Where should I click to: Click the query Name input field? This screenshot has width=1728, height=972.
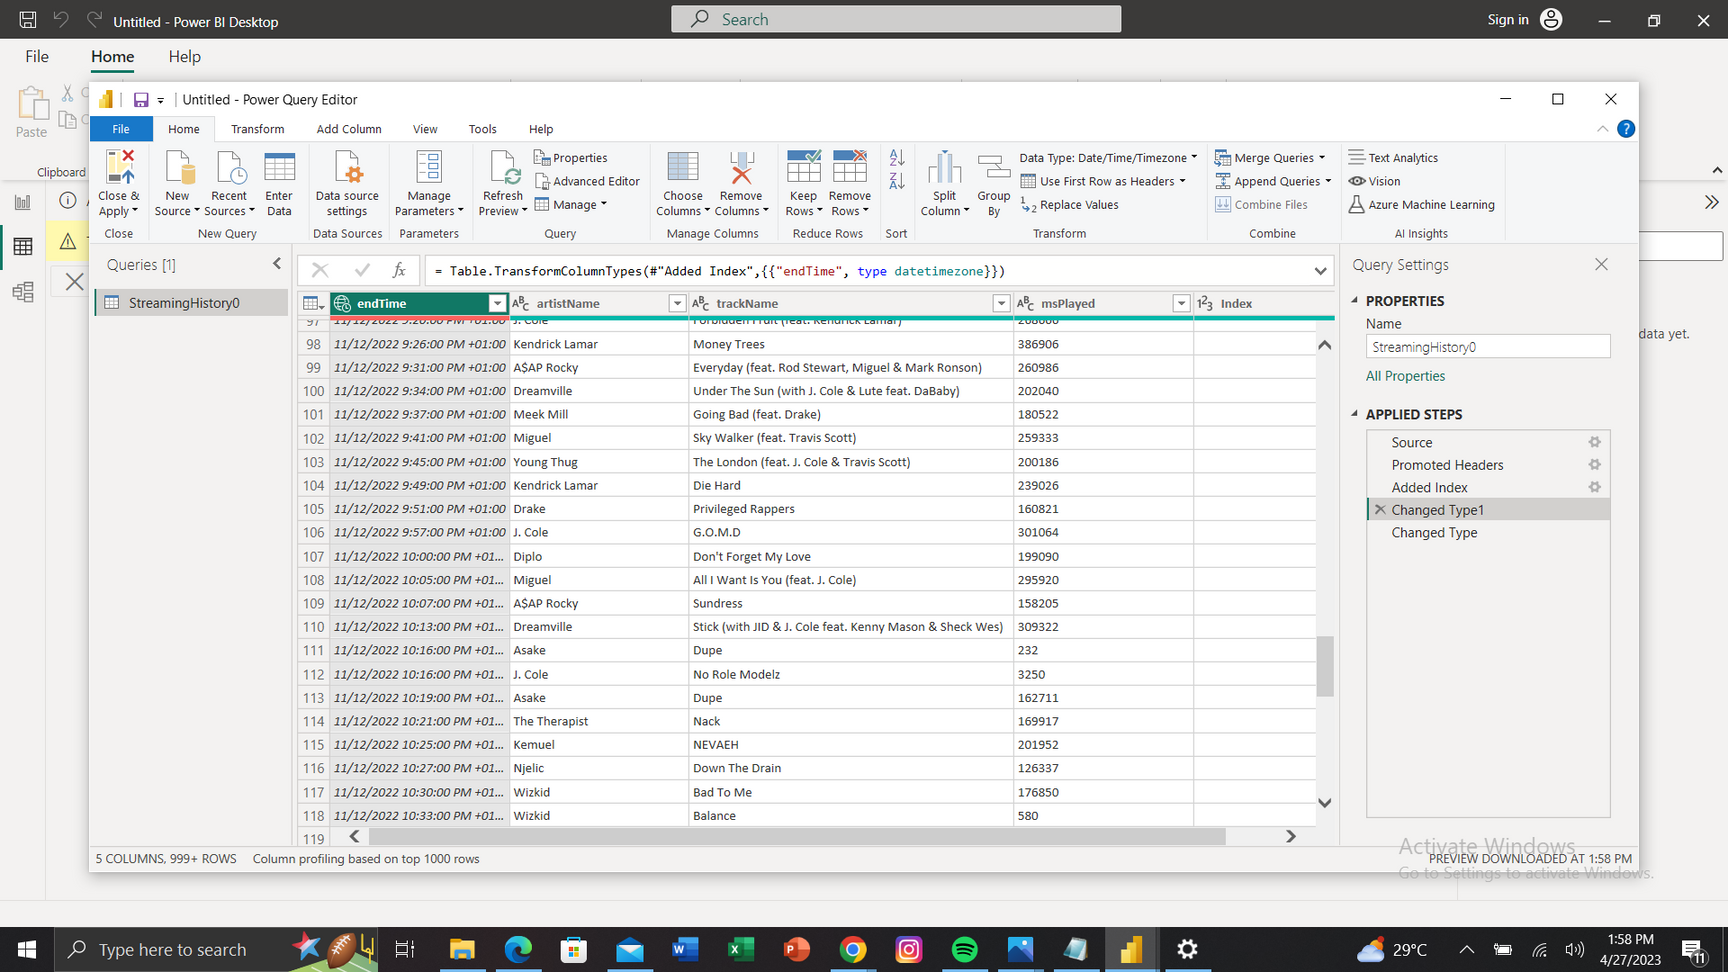click(x=1488, y=347)
